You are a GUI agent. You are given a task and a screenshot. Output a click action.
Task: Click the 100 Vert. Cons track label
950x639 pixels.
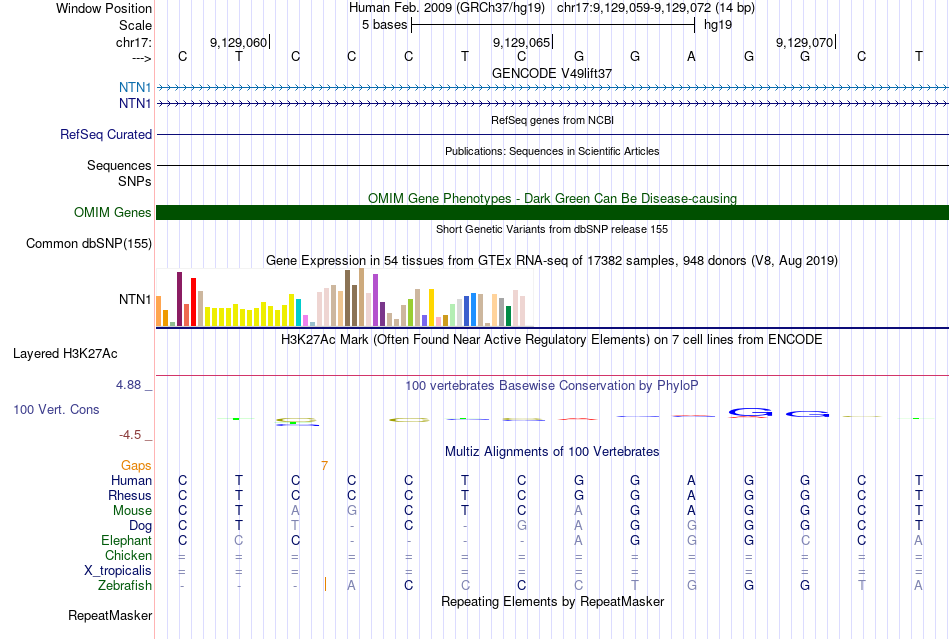pyautogui.click(x=56, y=409)
